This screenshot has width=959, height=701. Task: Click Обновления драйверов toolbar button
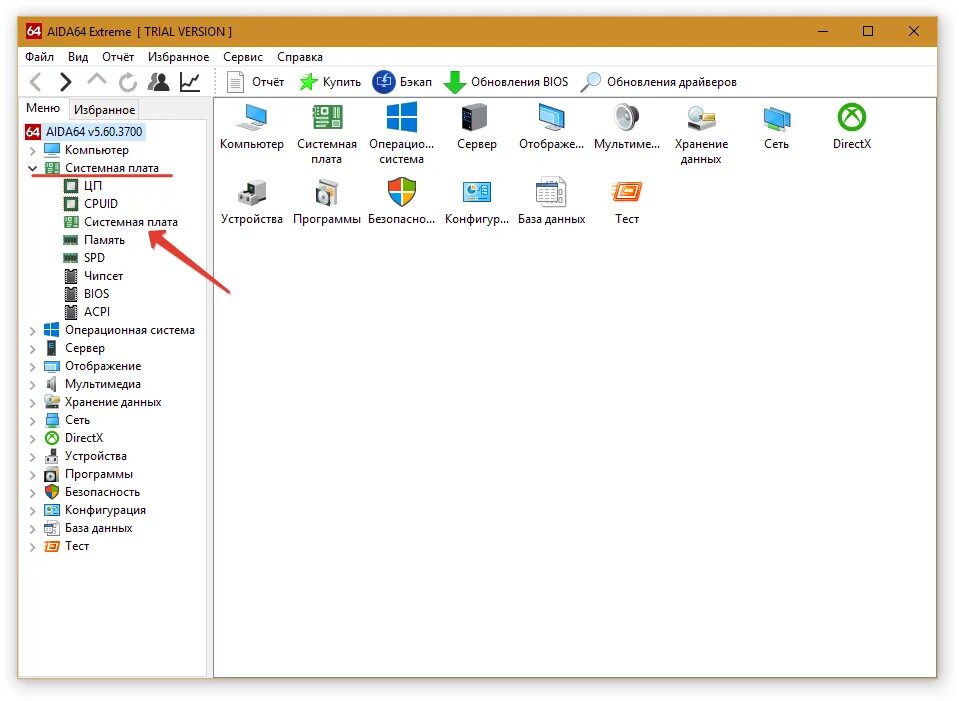coord(658,81)
